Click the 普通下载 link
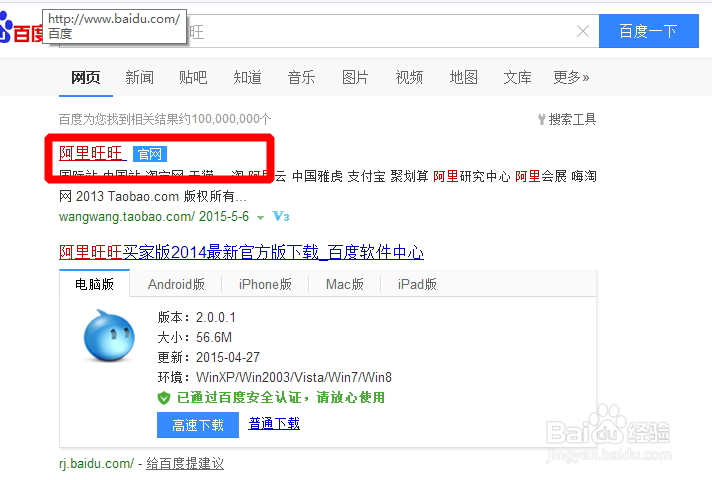The height and width of the screenshot is (480, 712). click(x=274, y=424)
